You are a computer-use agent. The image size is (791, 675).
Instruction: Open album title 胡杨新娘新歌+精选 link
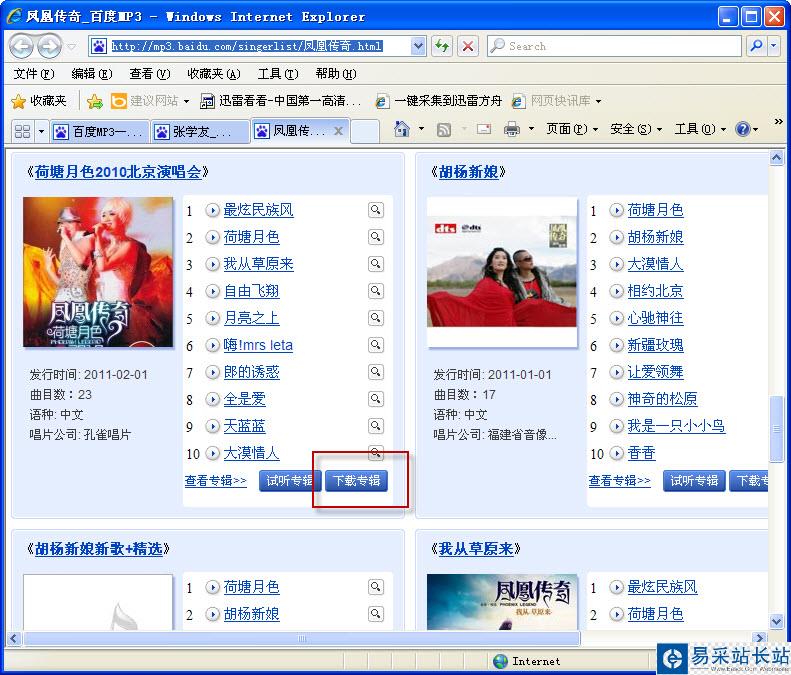tap(99, 549)
